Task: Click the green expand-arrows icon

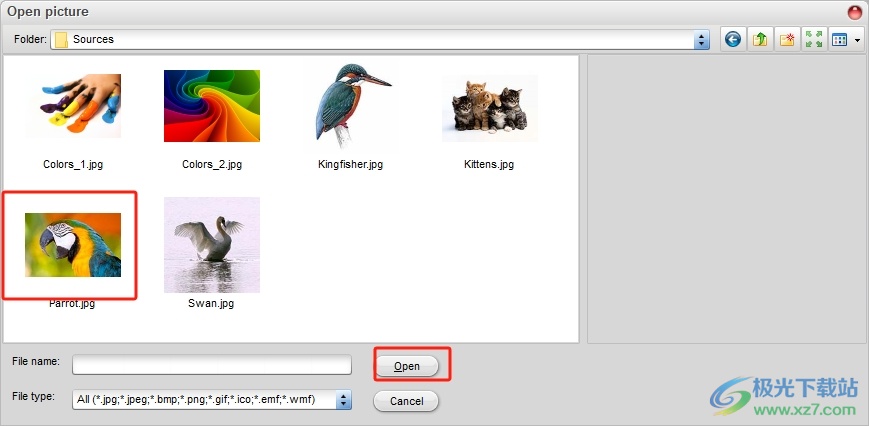Action: coord(814,39)
